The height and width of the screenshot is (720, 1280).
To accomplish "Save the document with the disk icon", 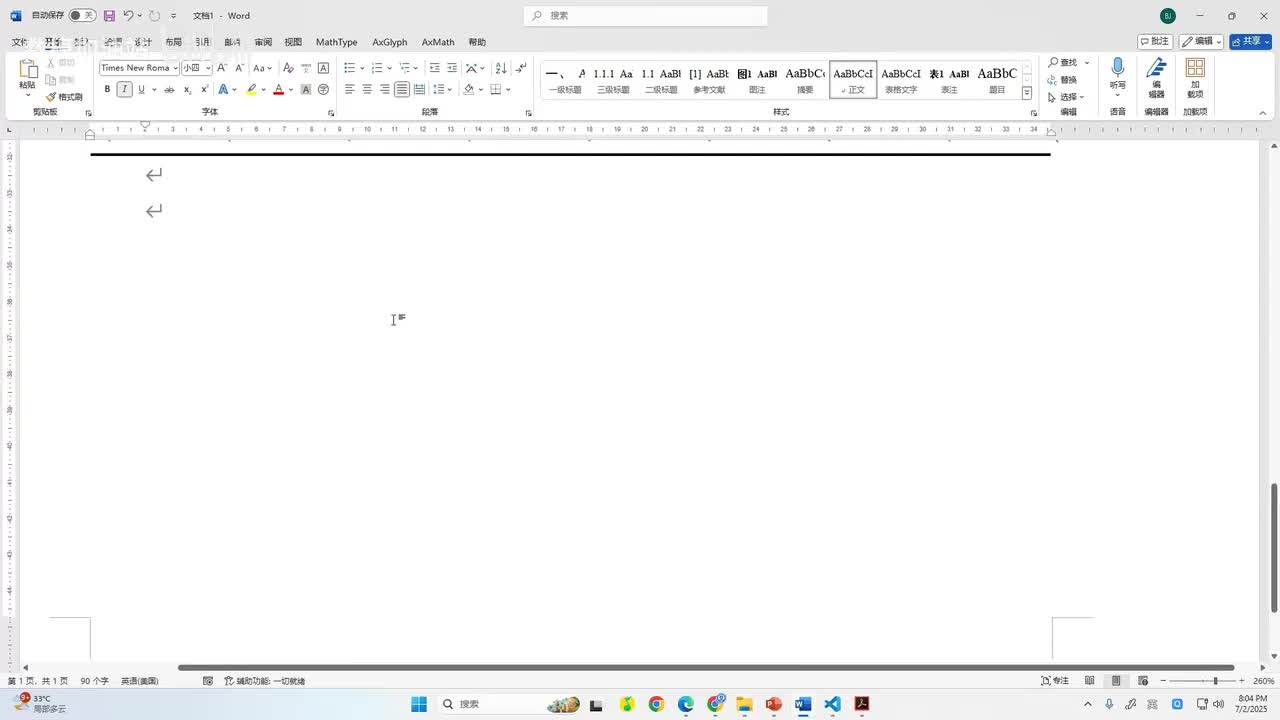I will point(109,16).
